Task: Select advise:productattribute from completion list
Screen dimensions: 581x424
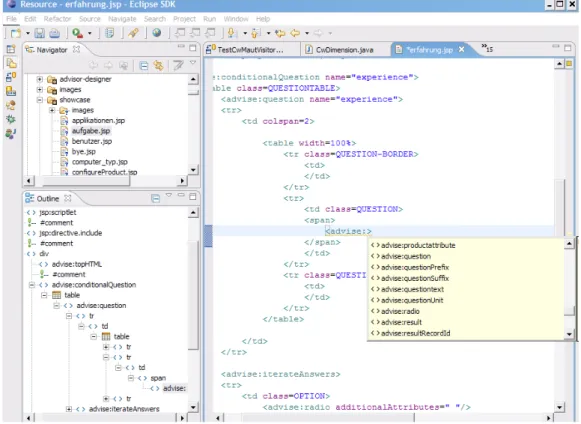Action: 418,245
